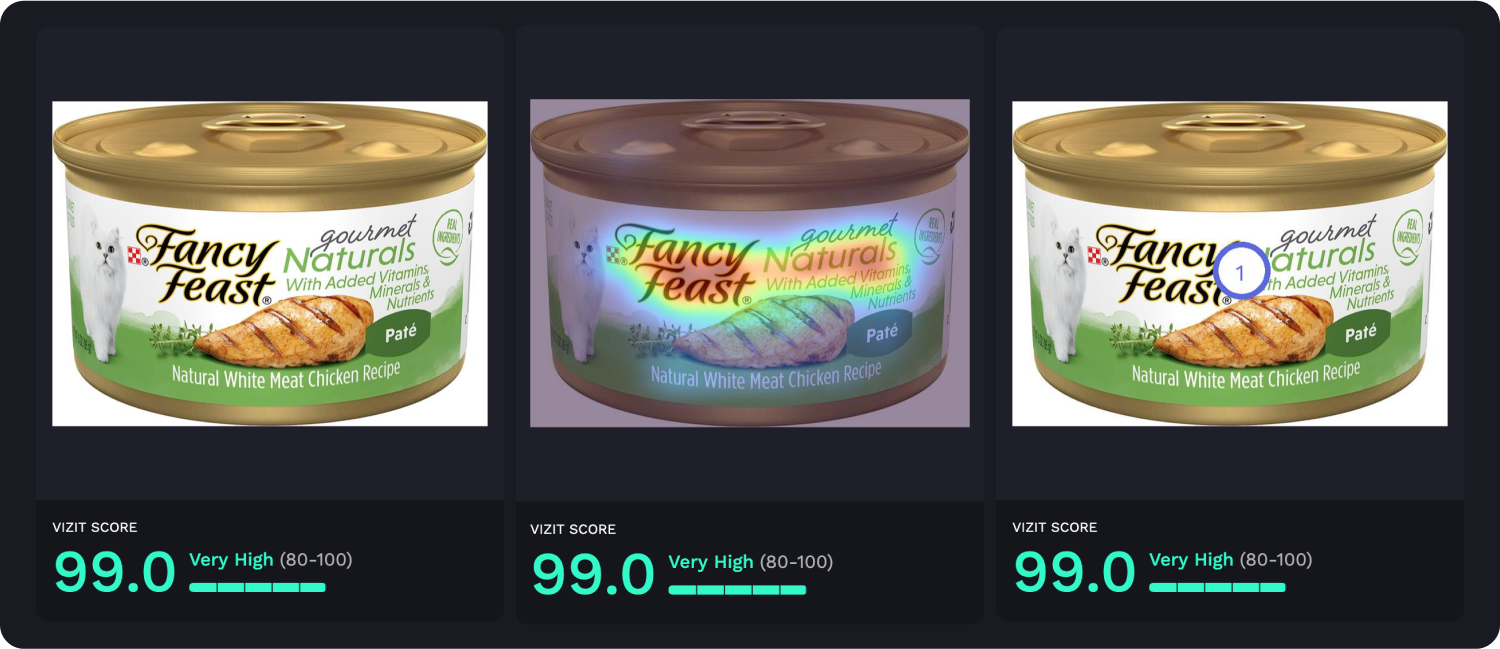Viewport: 1500px width, 649px height.
Task: Open the original Fancy Feast image, left card
Action: [x=270, y=264]
